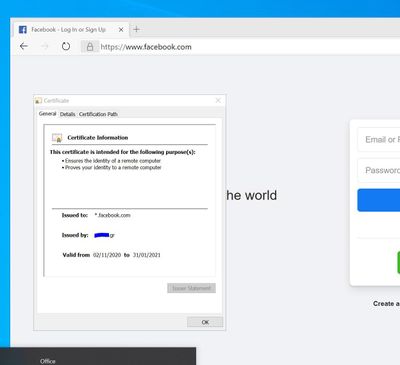This screenshot has width=400, height=365.
Task: Click the Certificate dialog title icon
Action: [39, 100]
